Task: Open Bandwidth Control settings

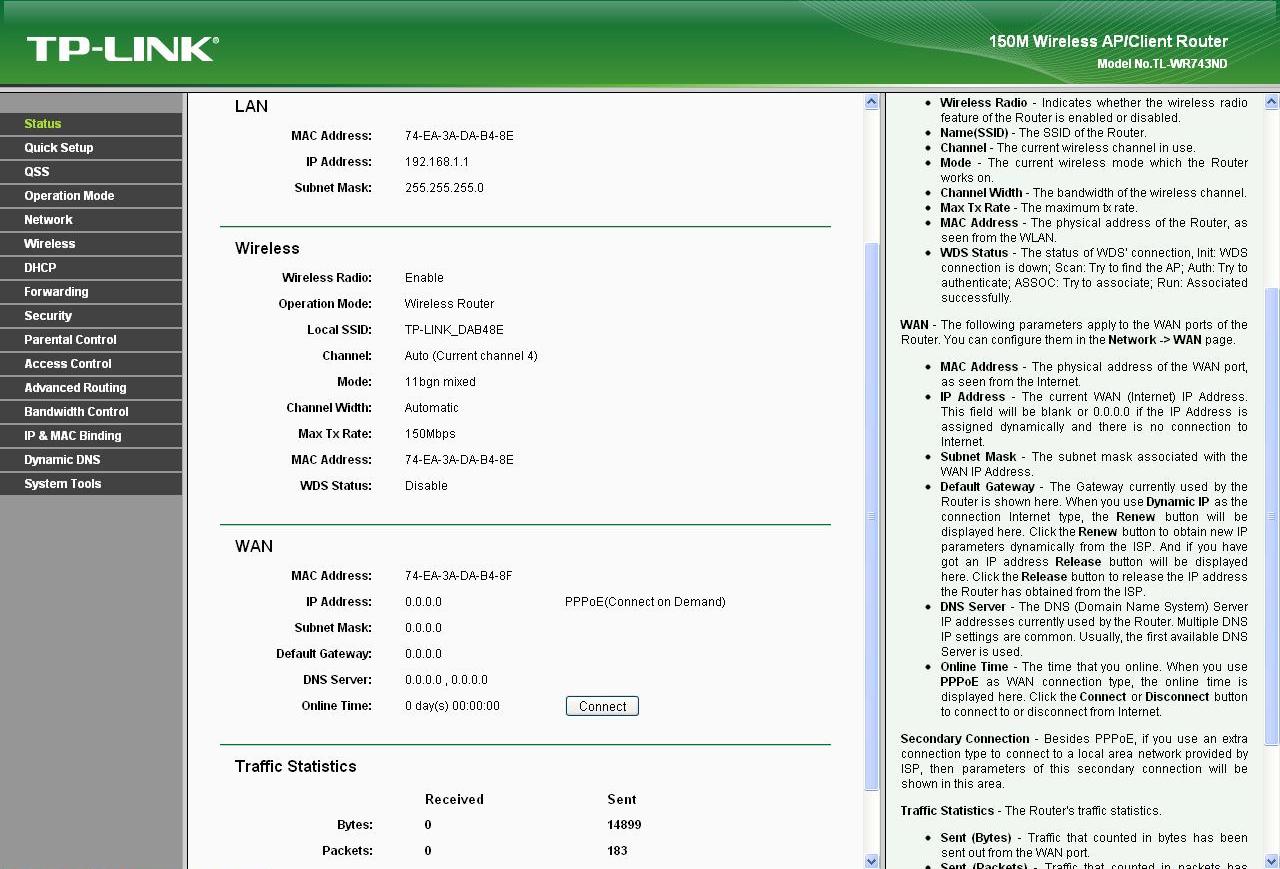Action: coord(91,412)
